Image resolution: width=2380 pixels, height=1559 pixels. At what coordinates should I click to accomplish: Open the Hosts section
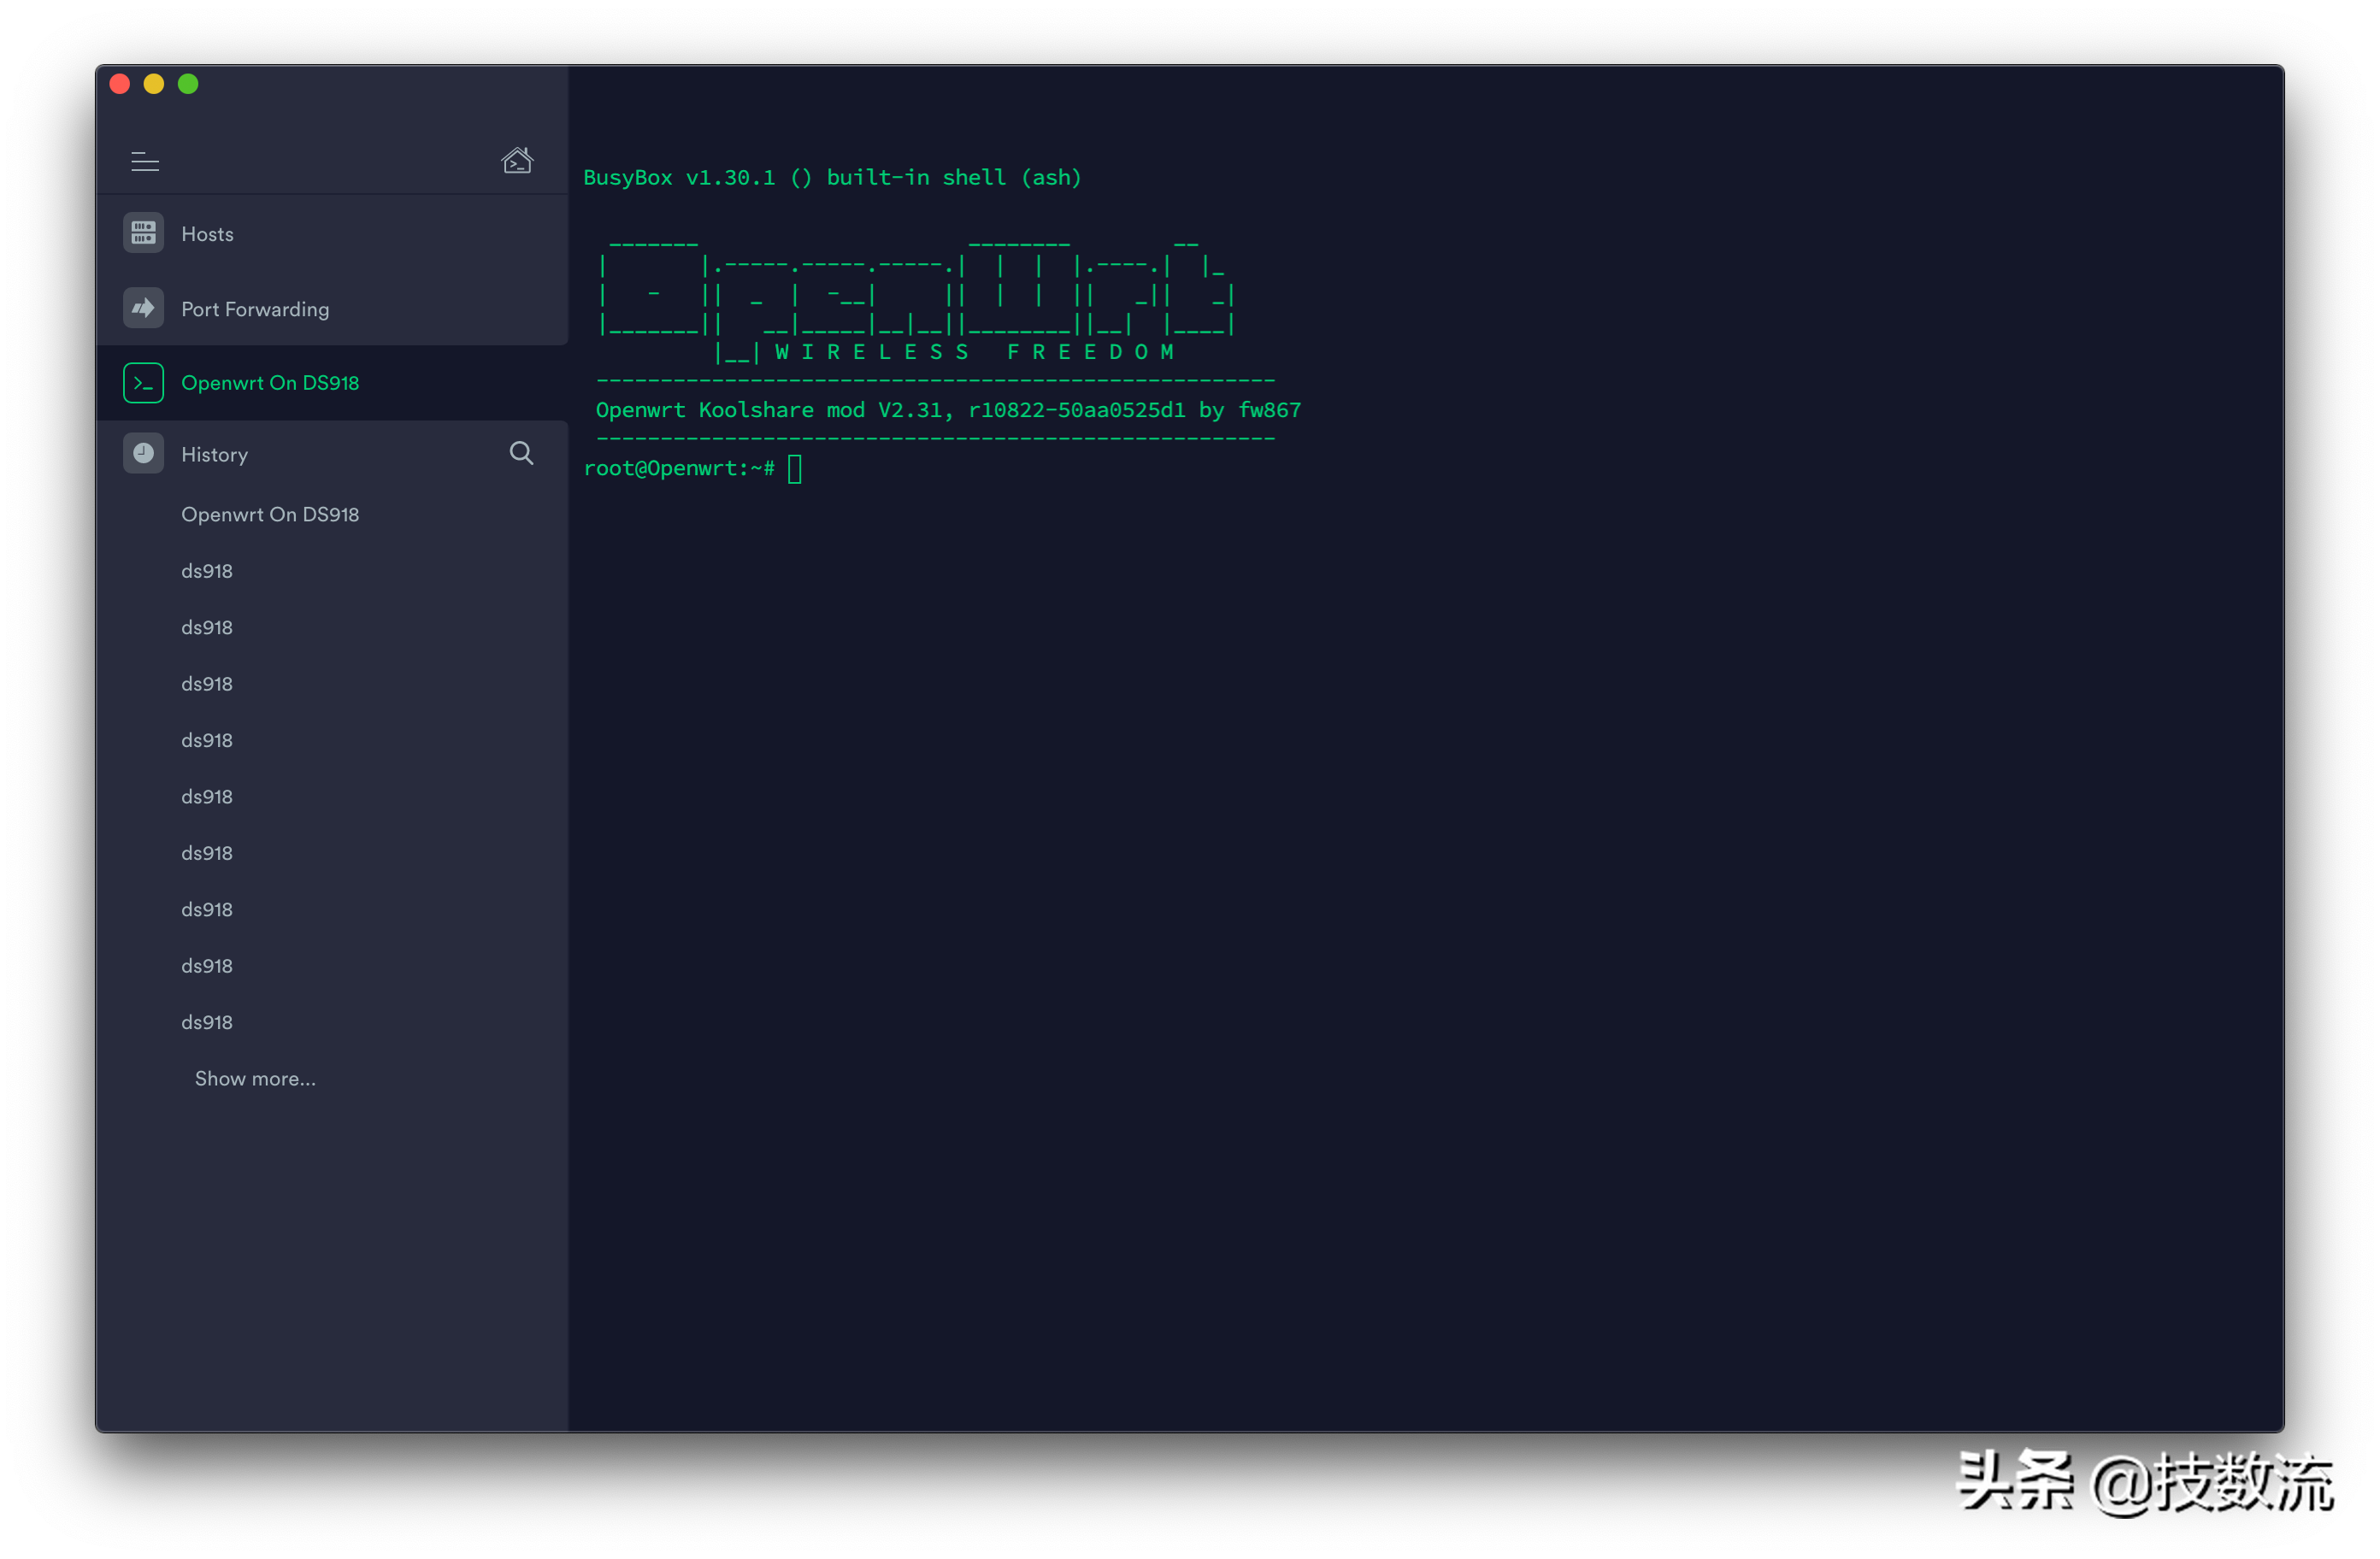click(x=207, y=234)
